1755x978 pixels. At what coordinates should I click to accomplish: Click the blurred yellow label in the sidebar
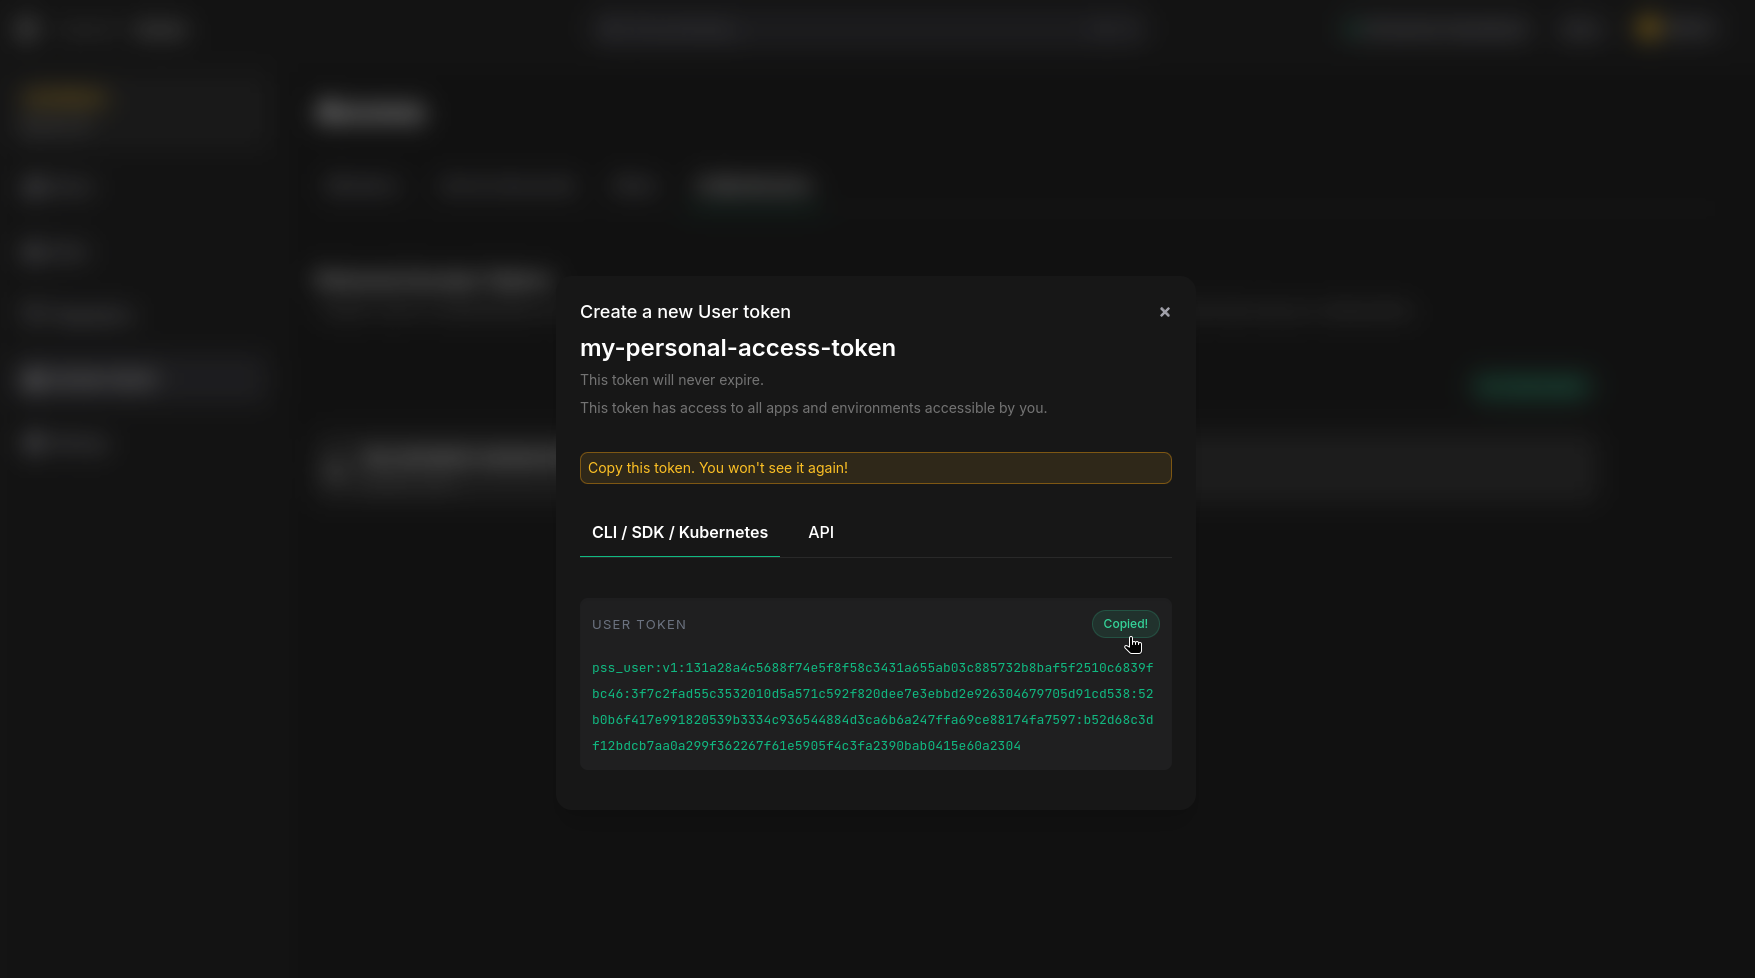click(x=65, y=98)
